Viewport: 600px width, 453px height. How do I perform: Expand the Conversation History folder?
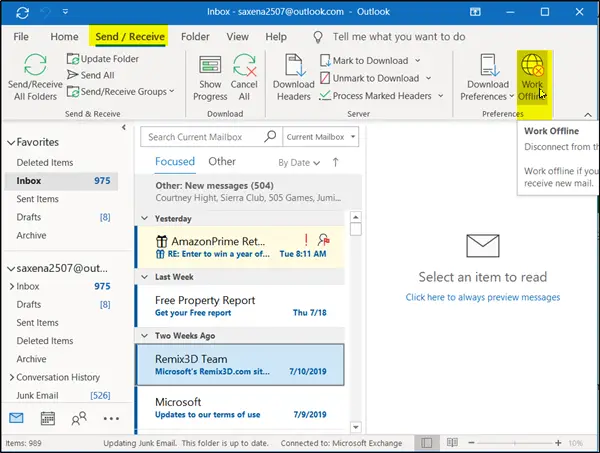pos(10,377)
